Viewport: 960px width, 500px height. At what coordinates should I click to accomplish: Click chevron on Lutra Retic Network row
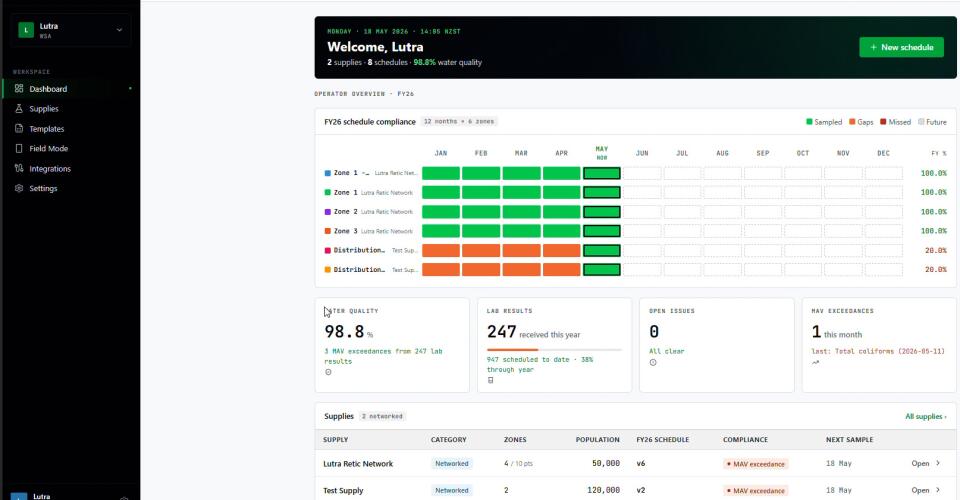[938, 463]
